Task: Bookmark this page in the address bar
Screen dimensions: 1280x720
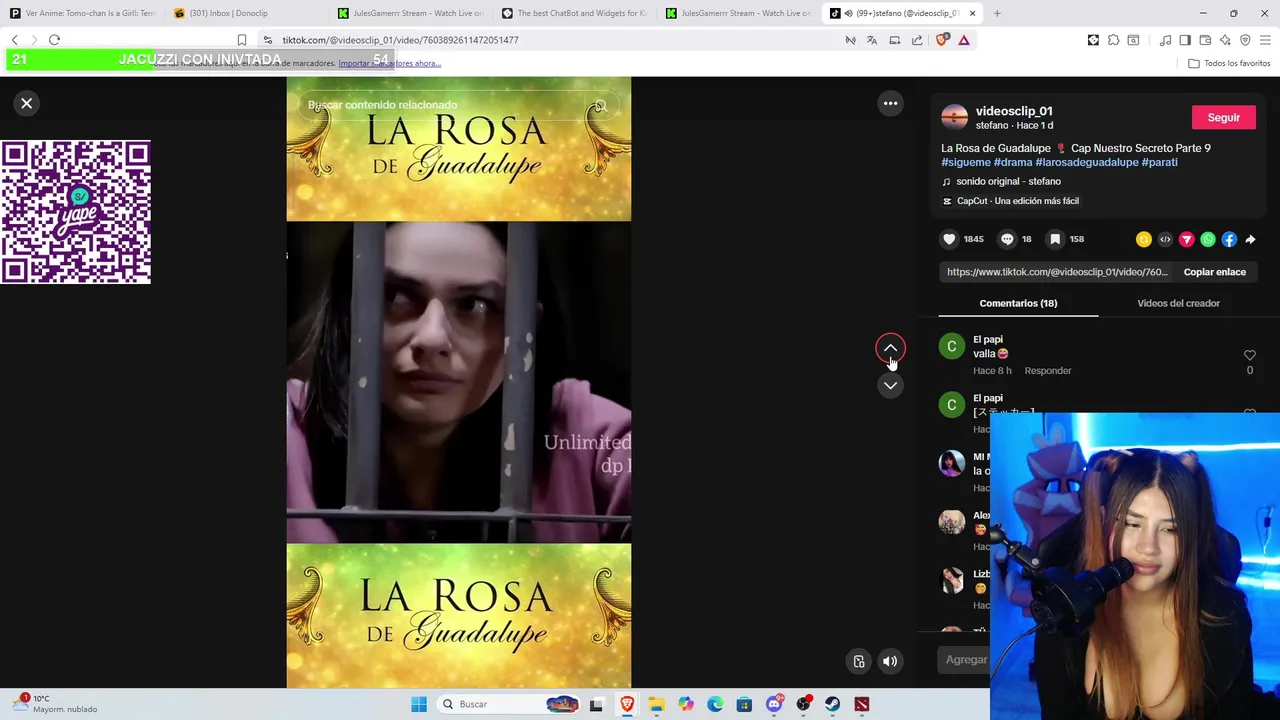Action: point(241,40)
